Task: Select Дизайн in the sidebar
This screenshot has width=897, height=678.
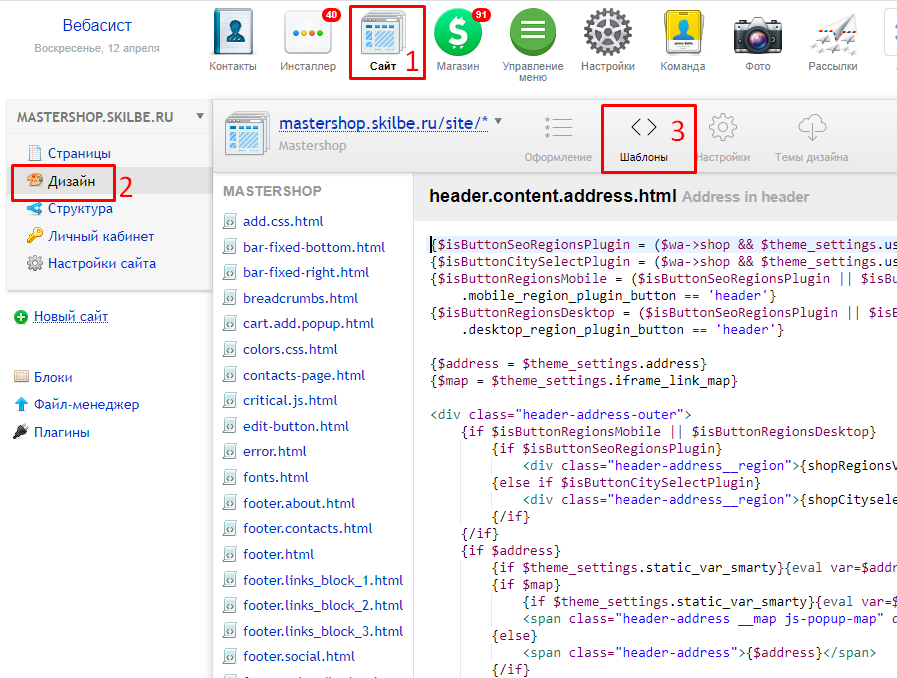Action: coord(71,181)
